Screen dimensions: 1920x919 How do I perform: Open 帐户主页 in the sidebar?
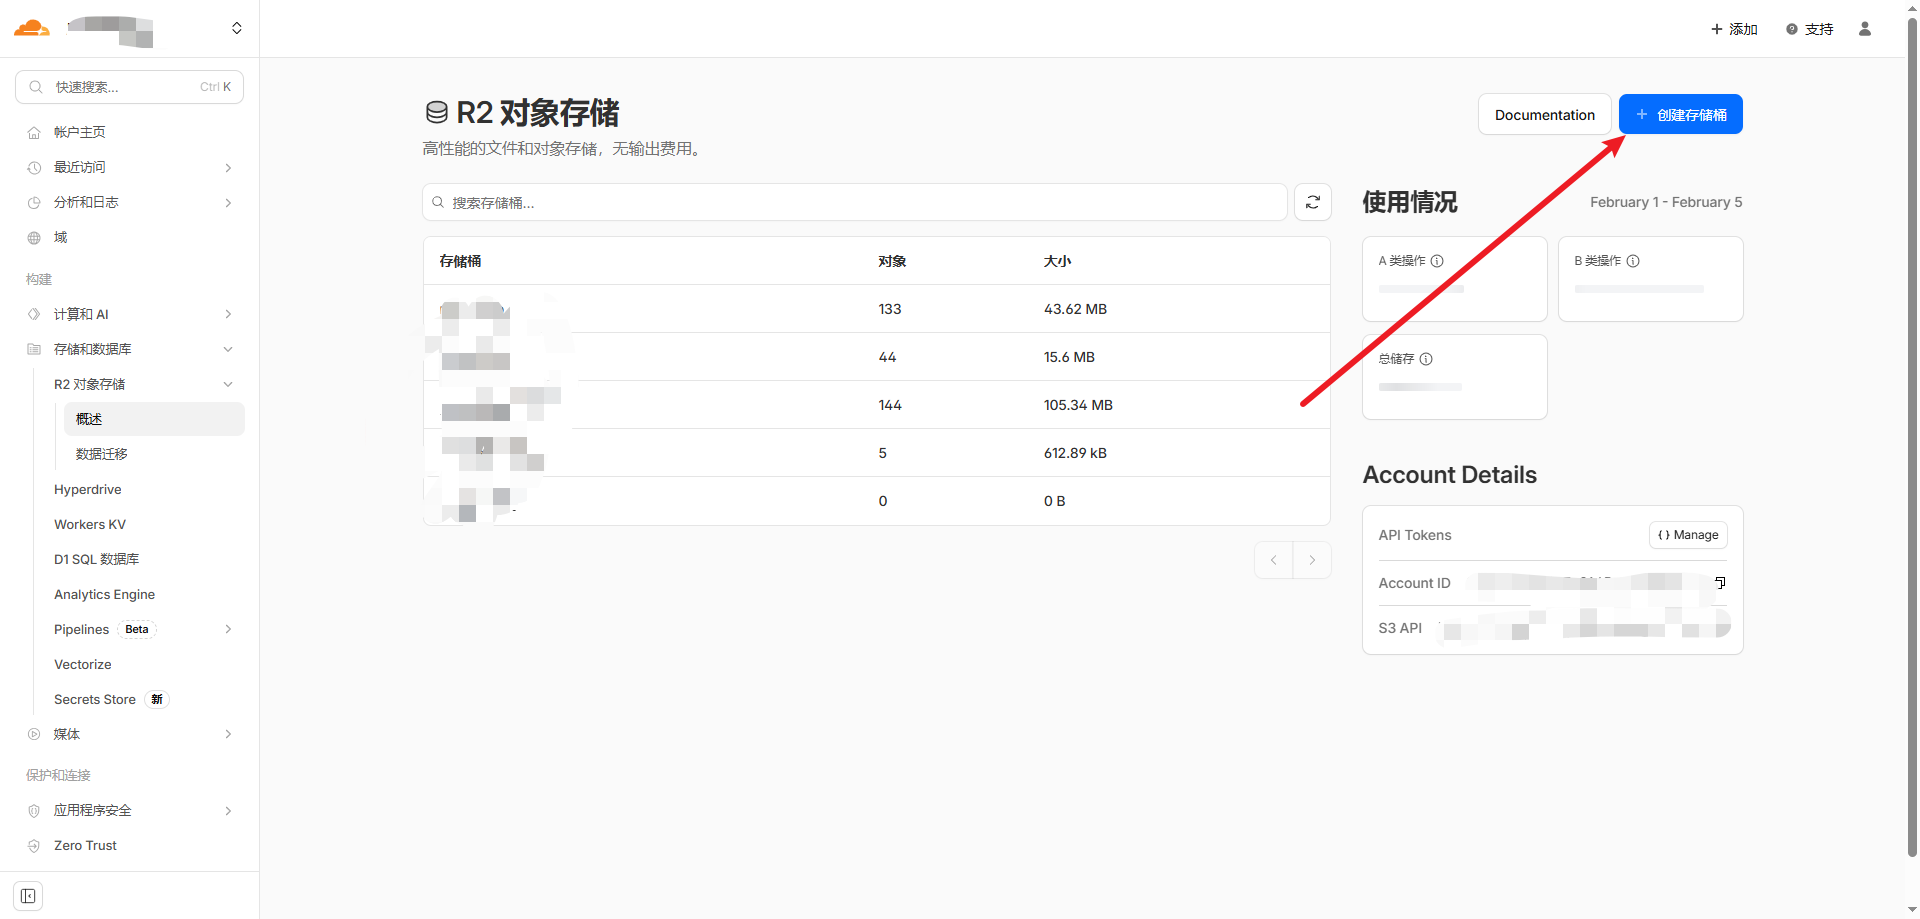point(80,132)
